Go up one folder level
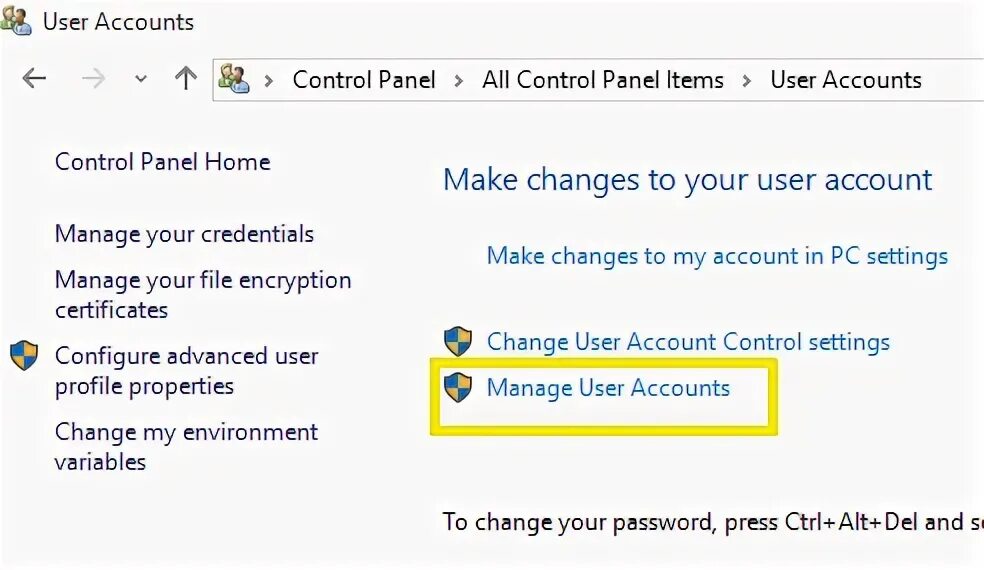Image resolution: width=984 pixels, height=570 pixels. click(185, 79)
